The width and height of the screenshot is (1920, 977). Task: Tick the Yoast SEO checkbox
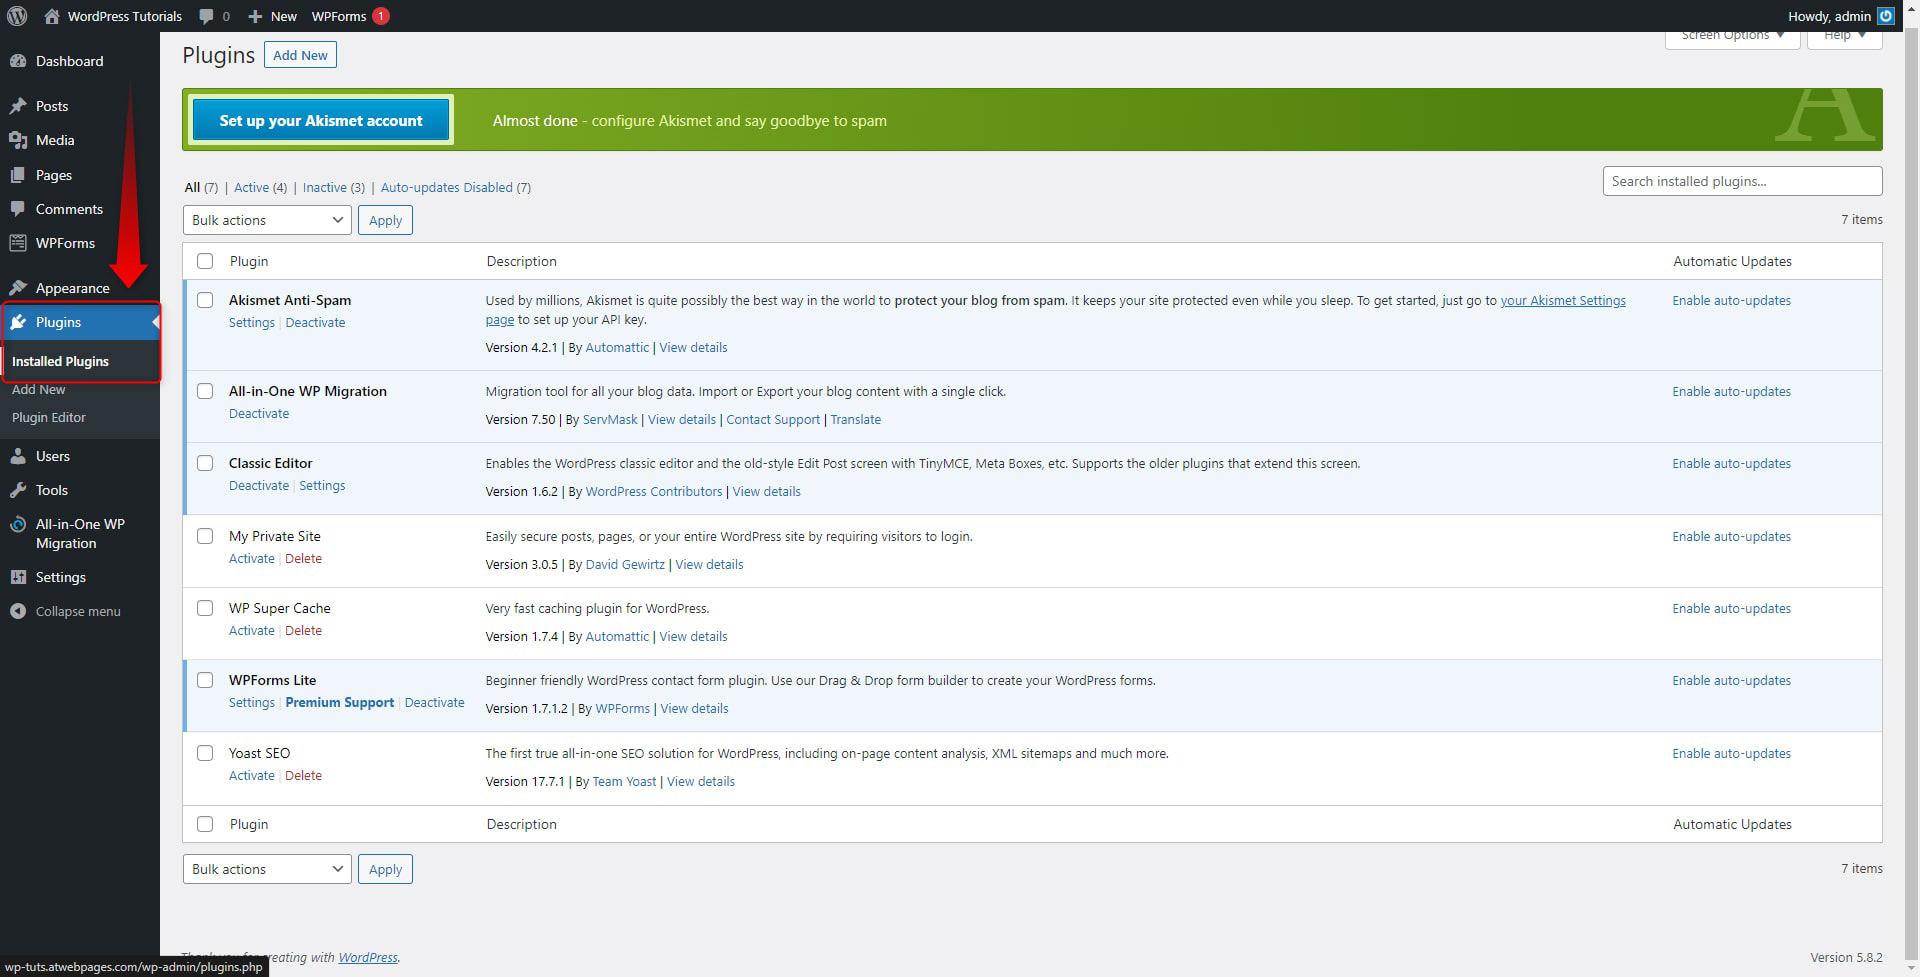tap(205, 753)
